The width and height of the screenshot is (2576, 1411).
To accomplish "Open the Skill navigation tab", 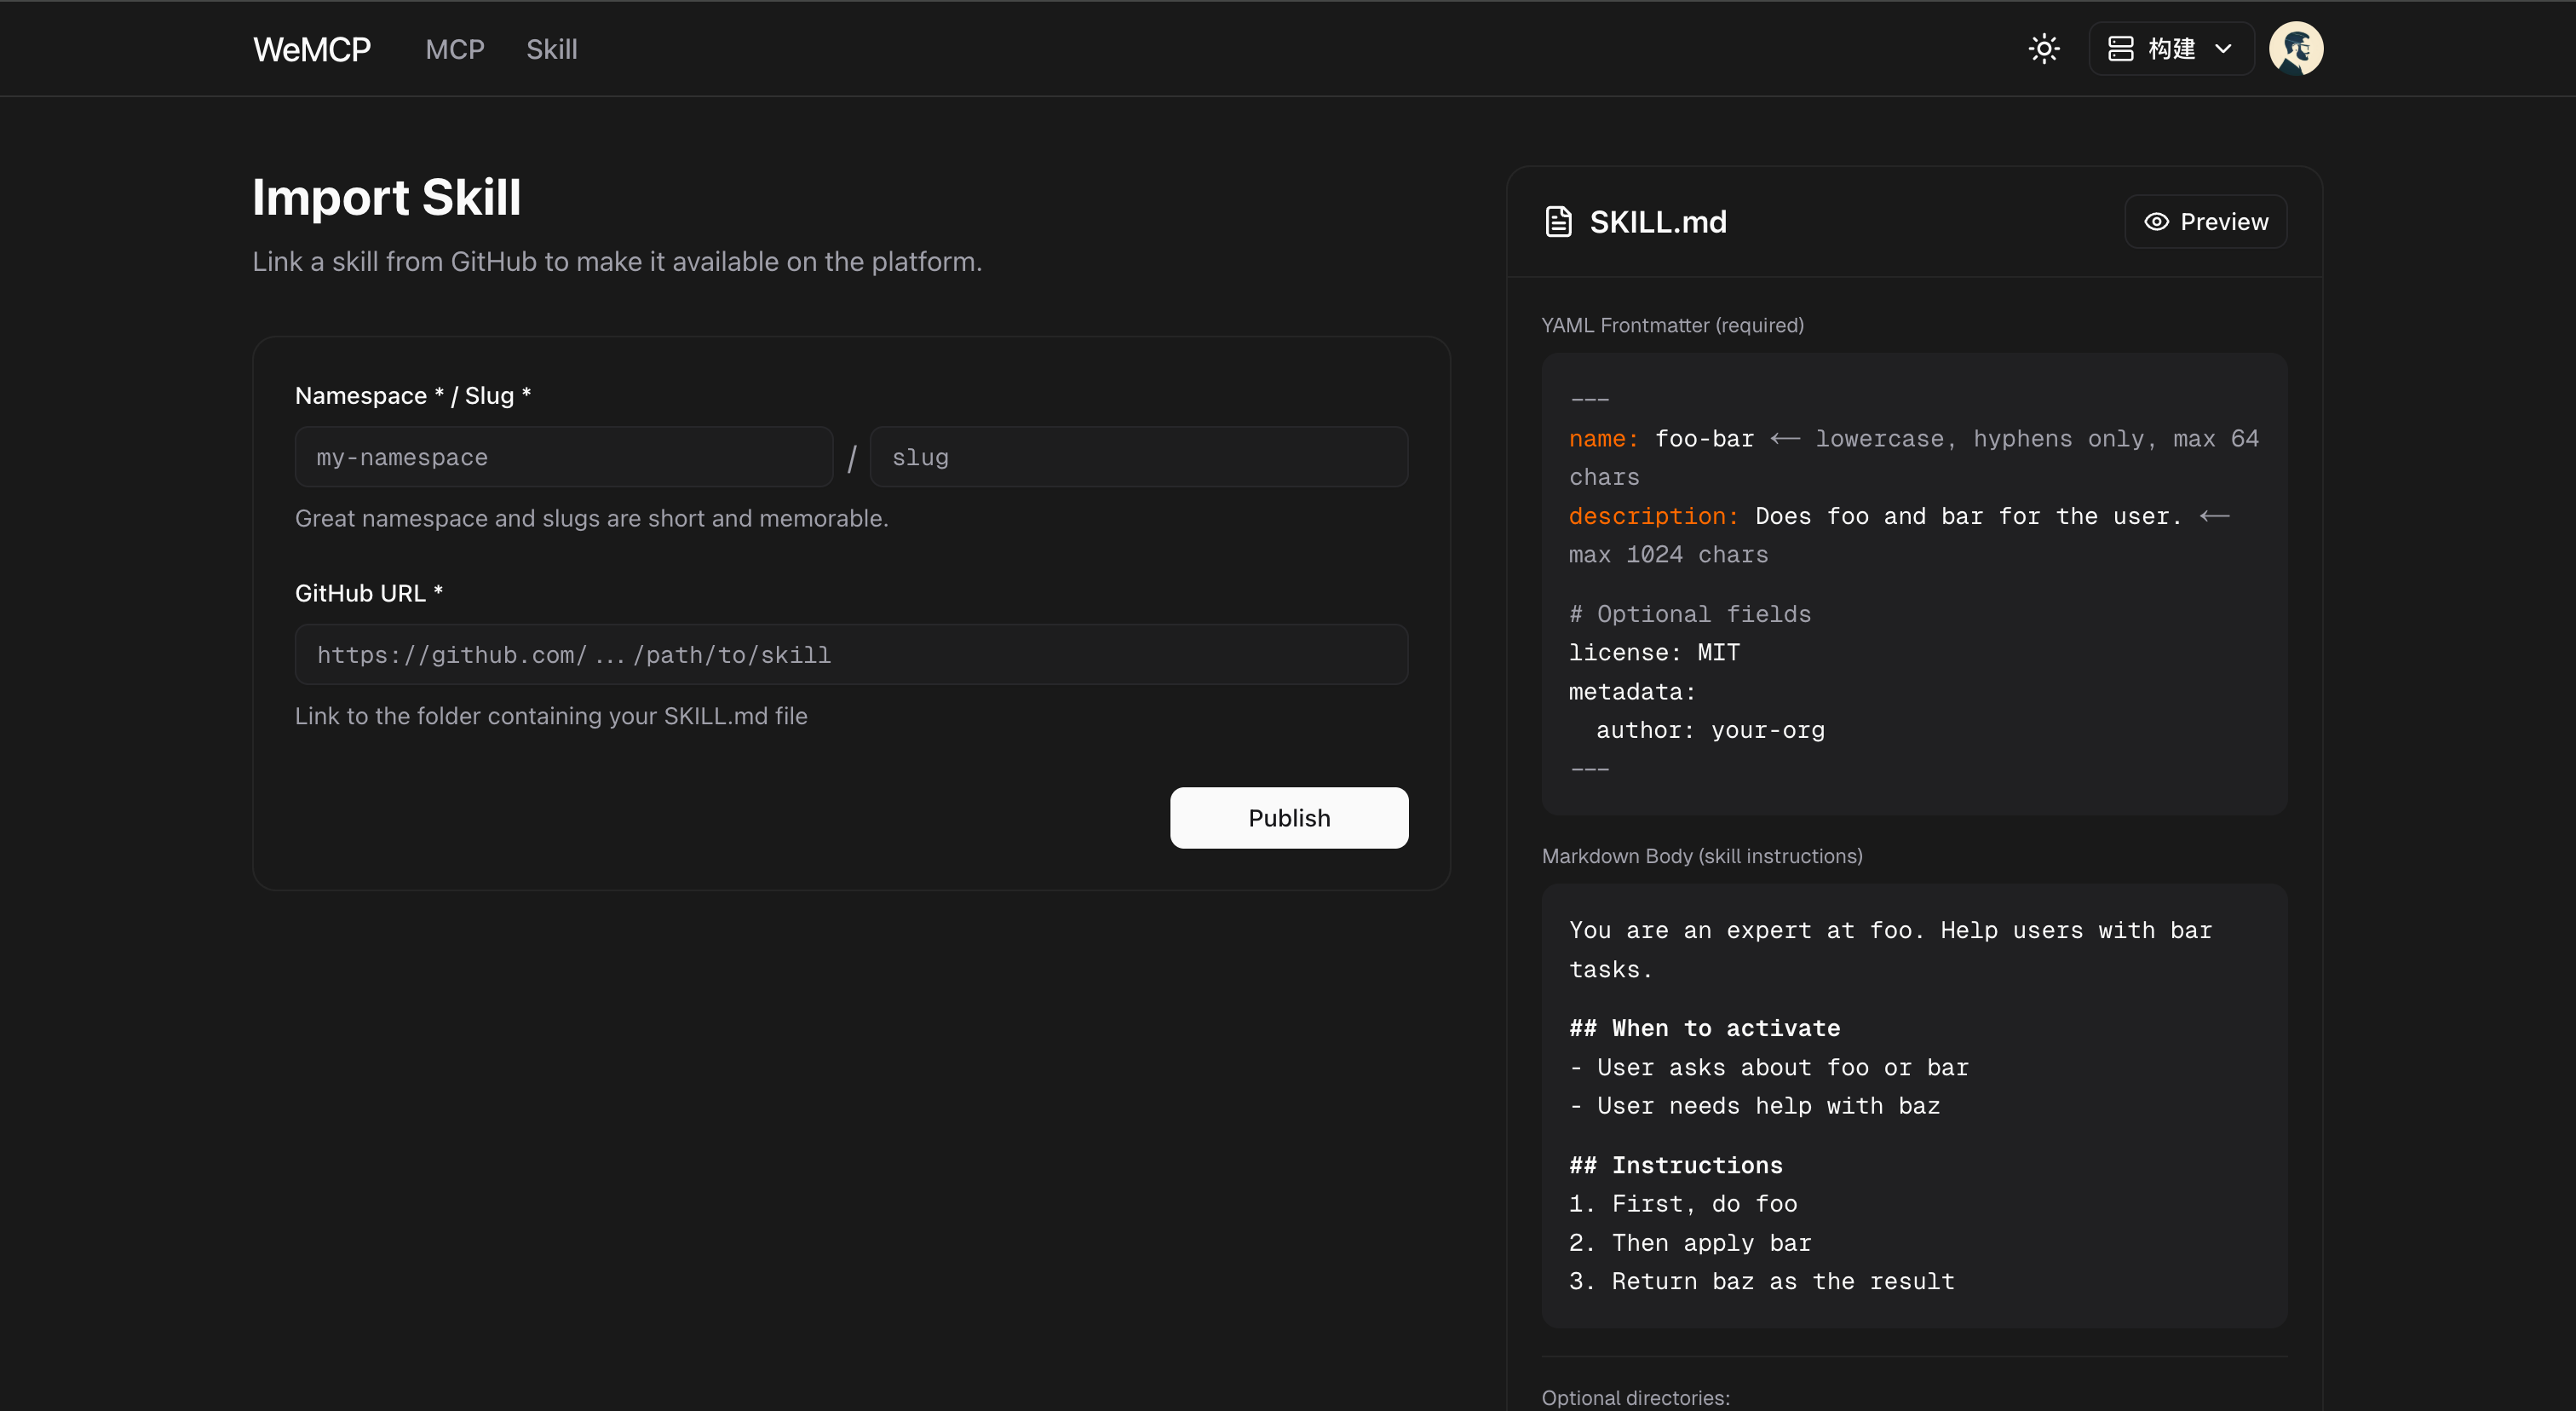I will (552, 49).
